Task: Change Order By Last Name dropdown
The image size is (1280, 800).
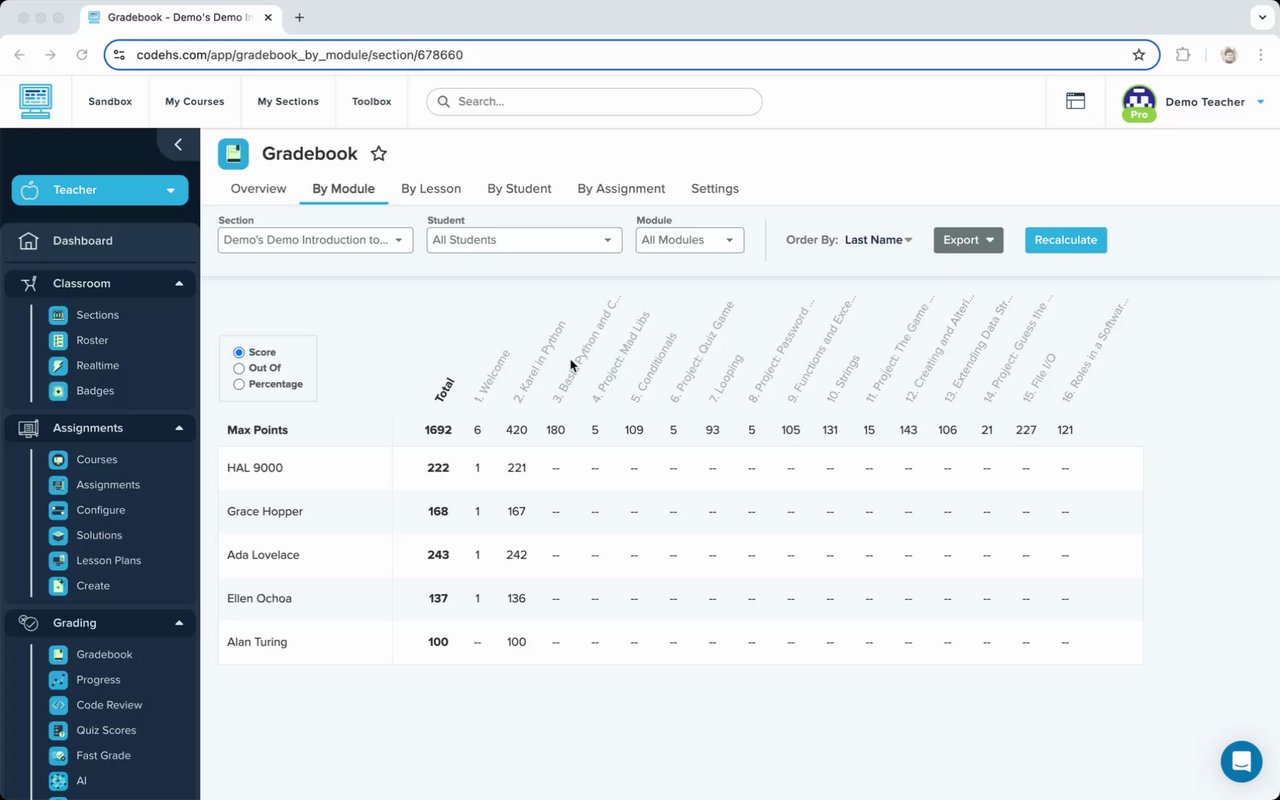Action: pyautogui.click(x=879, y=240)
